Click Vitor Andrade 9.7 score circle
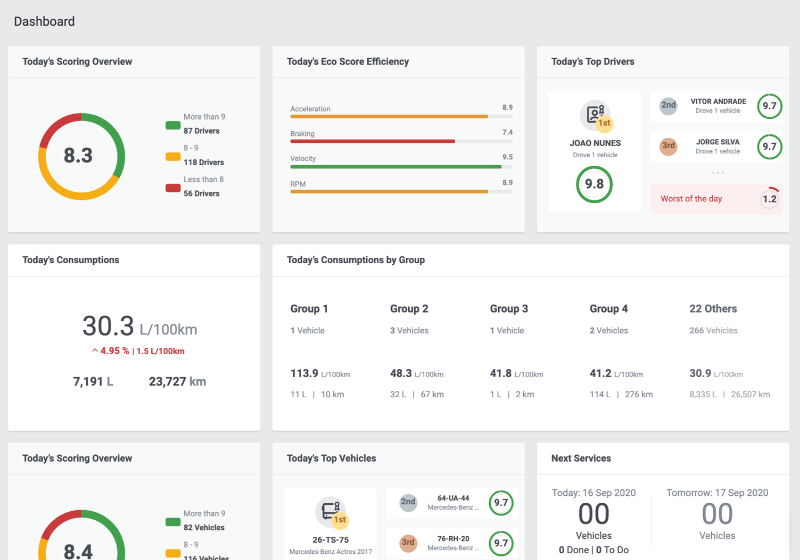800x560 pixels. [x=769, y=106]
